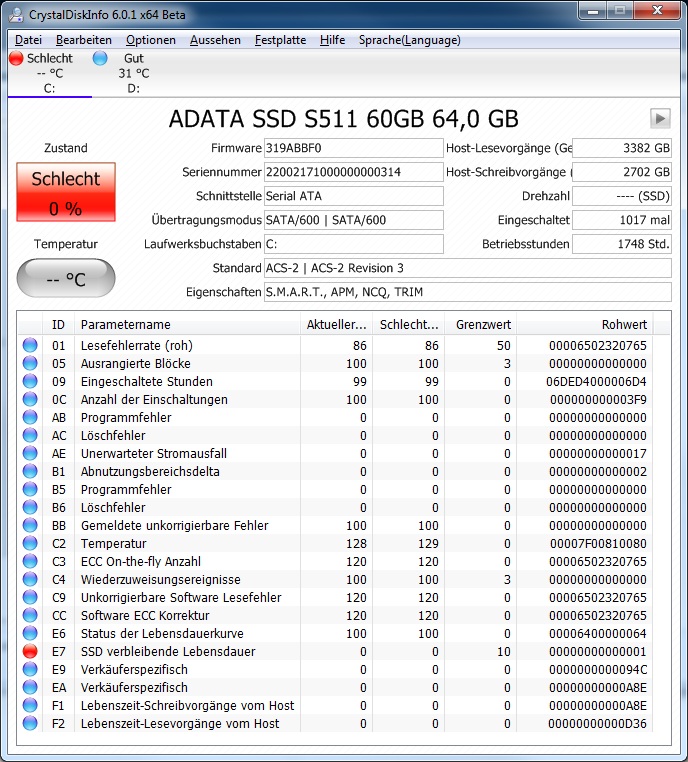The height and width of the screenshot is (762, 688).
Task: Click the ID column header
Action: [58, 324]
